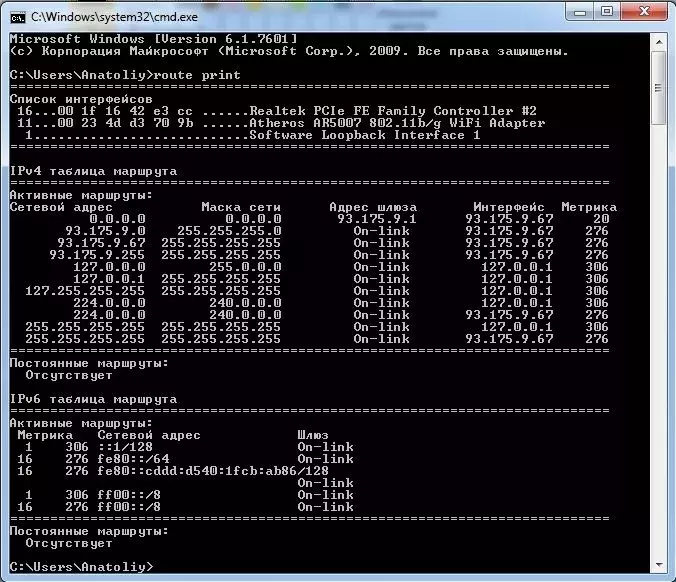Open the cmd.exe system menu icon
This screenshot has height=582, width=676.
[18, 18]
